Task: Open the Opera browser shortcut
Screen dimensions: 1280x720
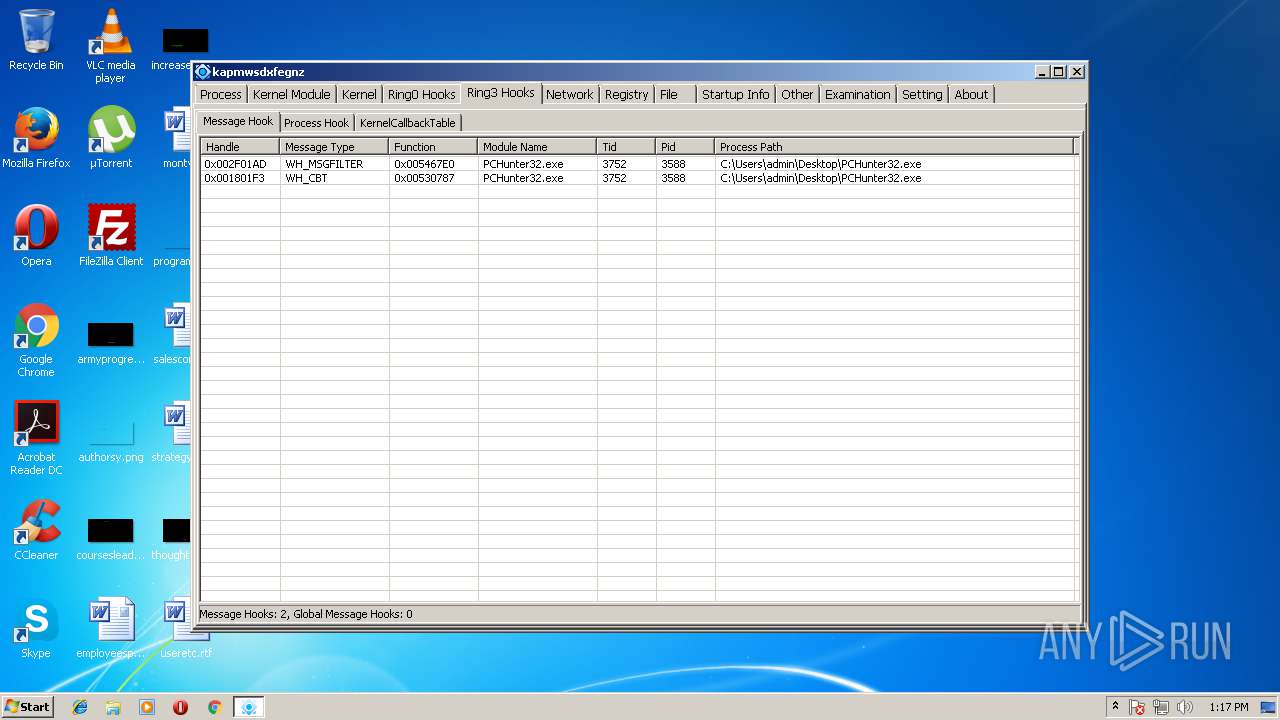Action: (36, 236)
